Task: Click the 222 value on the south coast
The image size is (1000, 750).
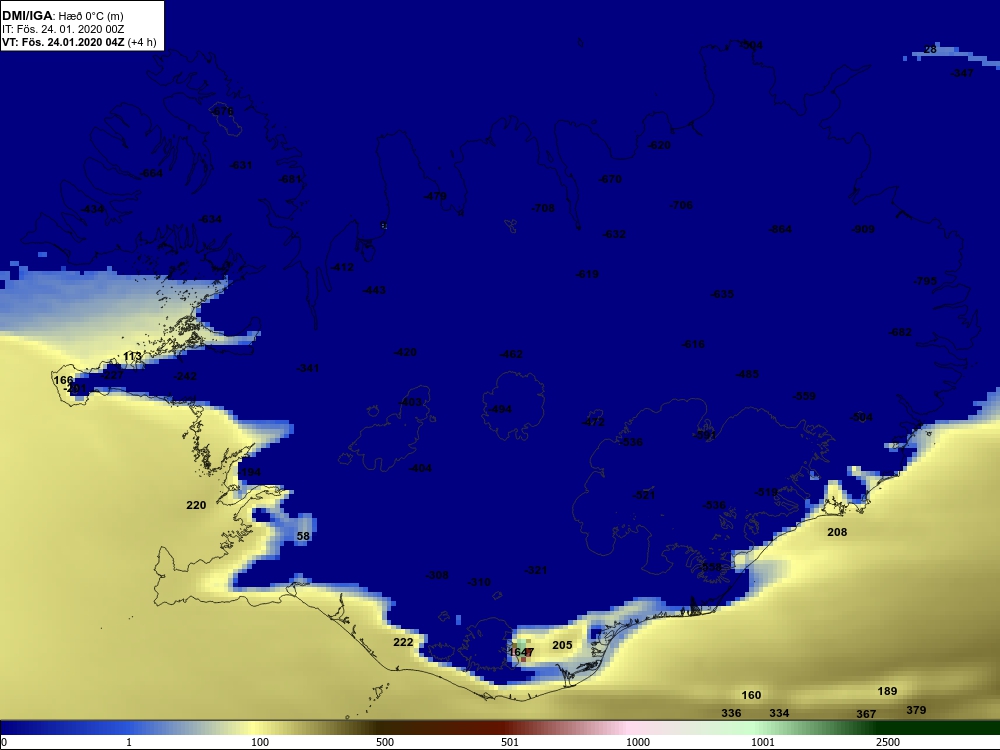Action: [403, 642]
